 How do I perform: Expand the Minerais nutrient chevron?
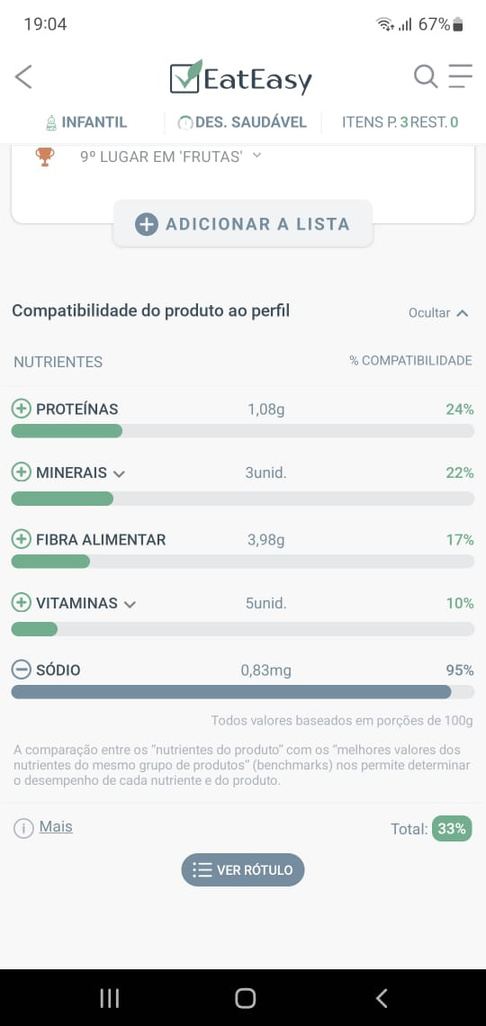pos(118,474)
